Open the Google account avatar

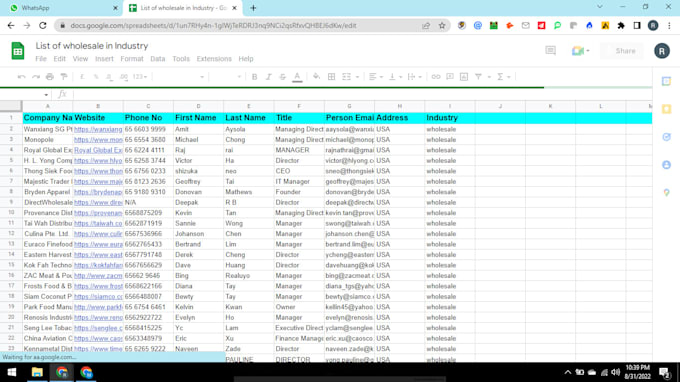[x=662, y=51]
